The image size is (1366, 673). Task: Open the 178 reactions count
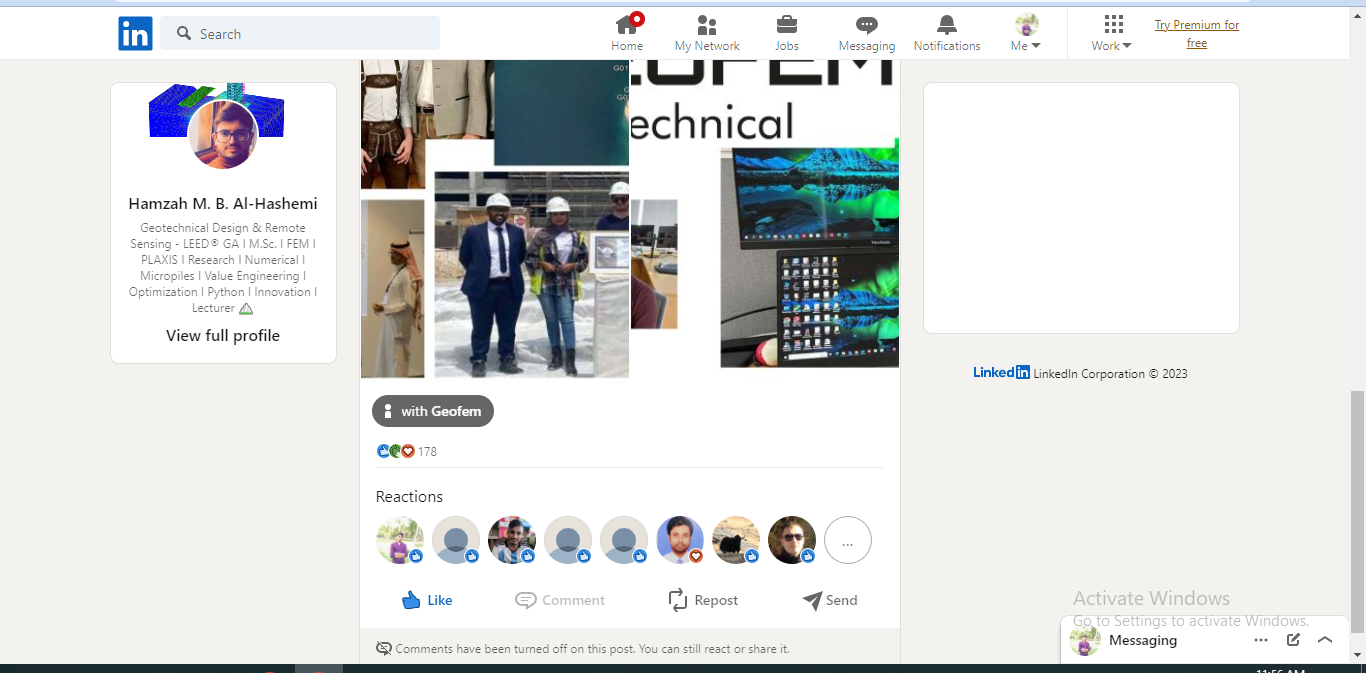(427, 451)
